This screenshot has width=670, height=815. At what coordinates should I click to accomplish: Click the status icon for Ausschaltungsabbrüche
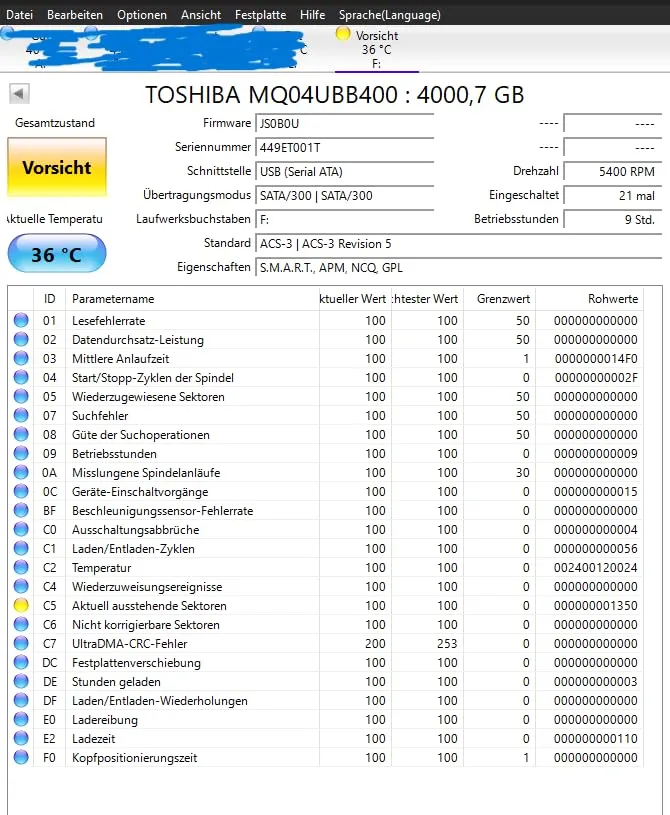21,530
